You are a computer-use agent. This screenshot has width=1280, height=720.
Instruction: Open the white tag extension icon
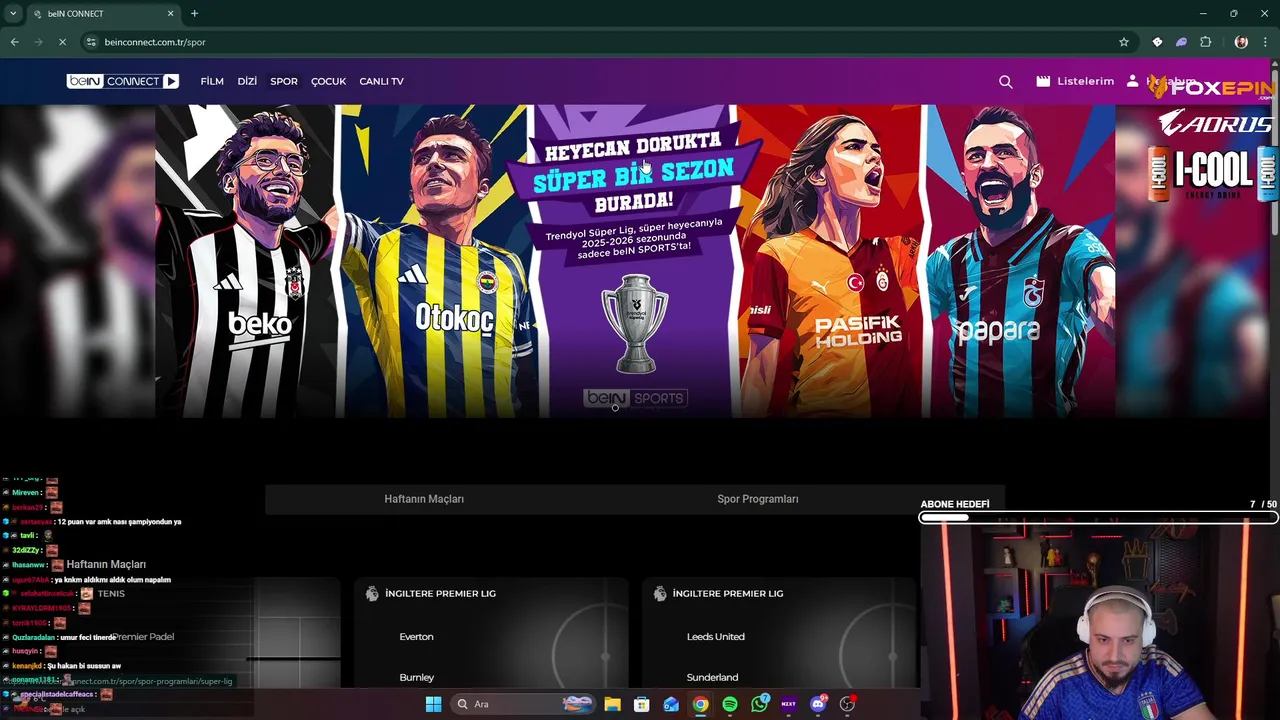point(1157,42)
